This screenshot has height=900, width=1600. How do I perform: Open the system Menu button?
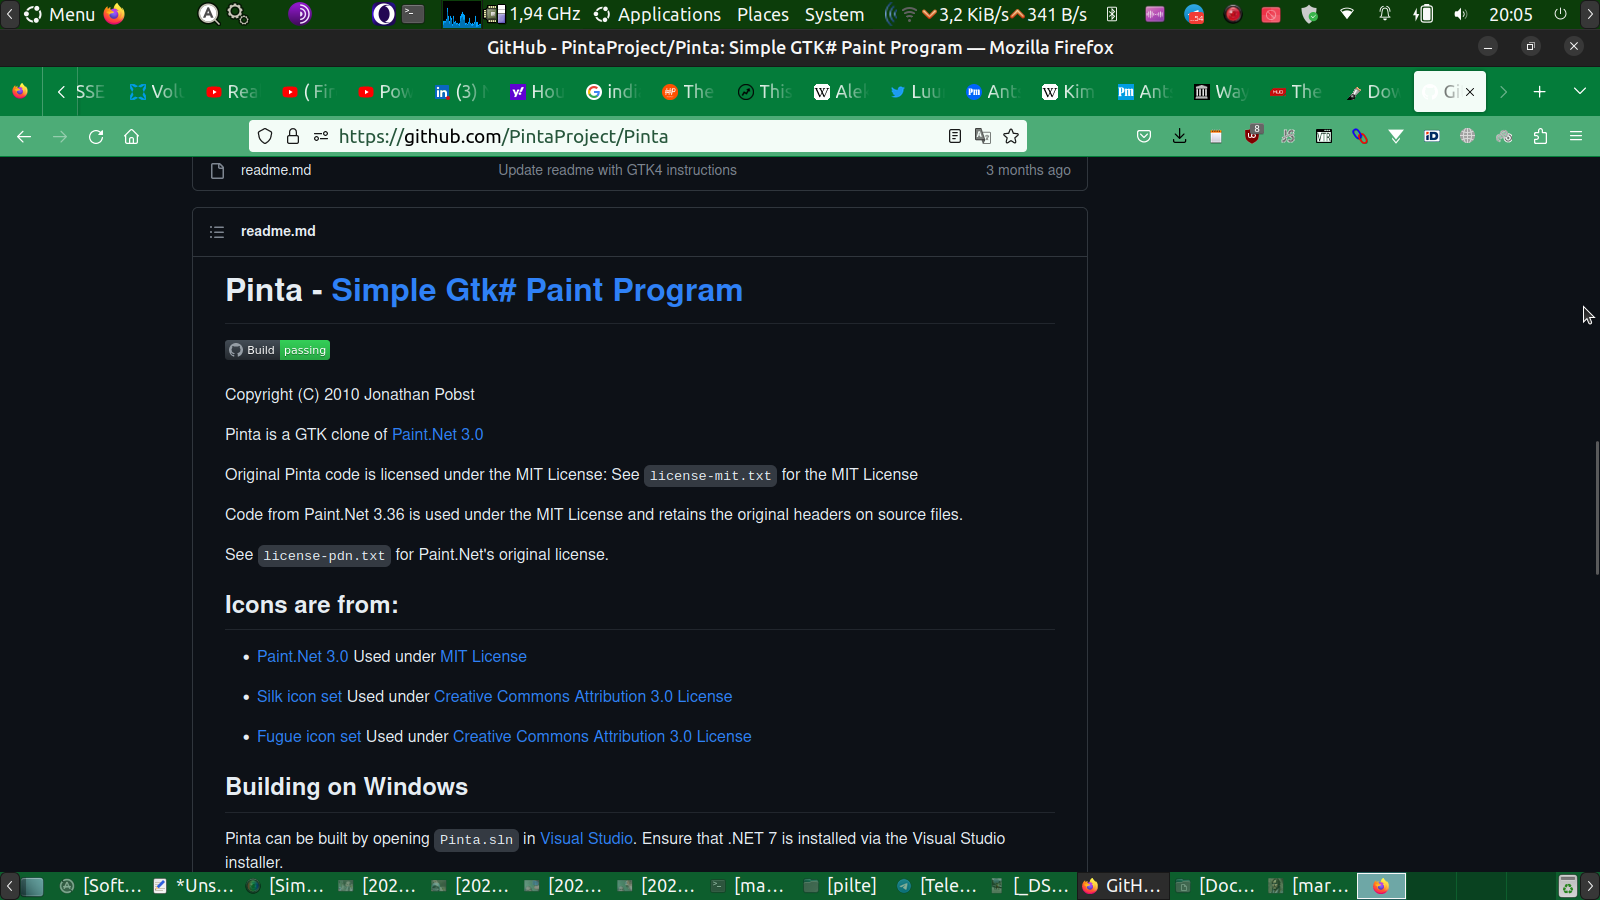60,14
